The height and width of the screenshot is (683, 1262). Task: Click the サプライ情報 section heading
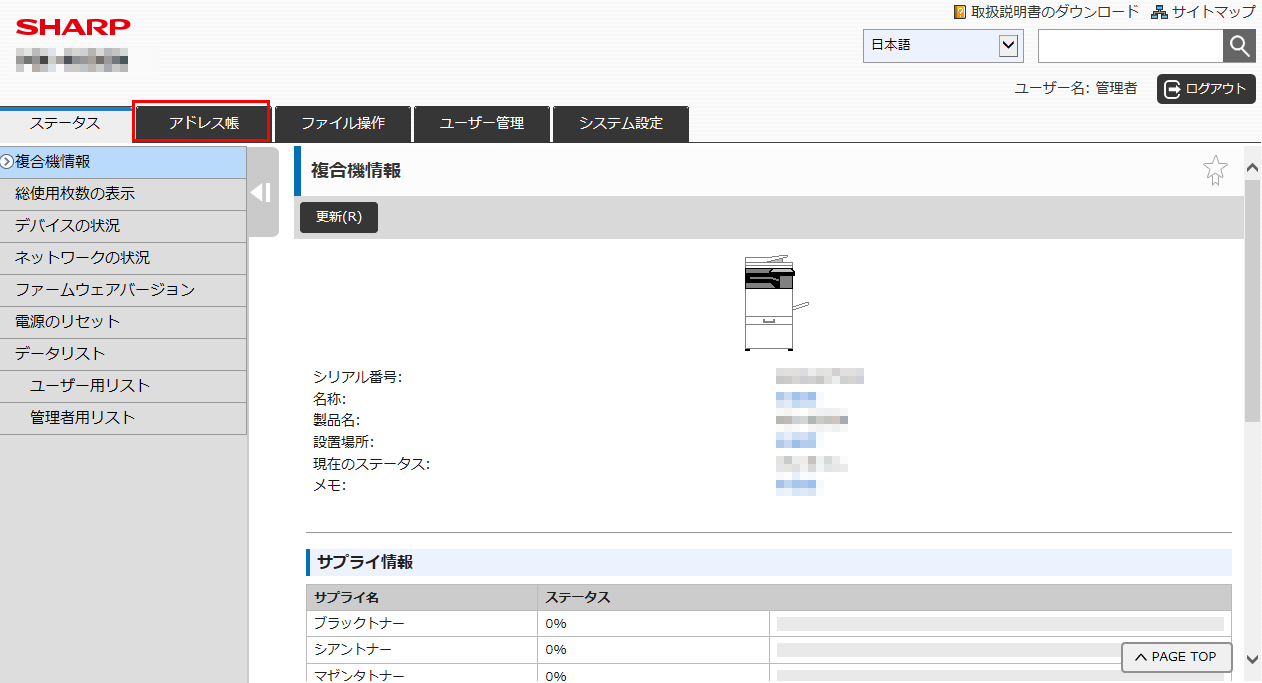pos(365,562)
